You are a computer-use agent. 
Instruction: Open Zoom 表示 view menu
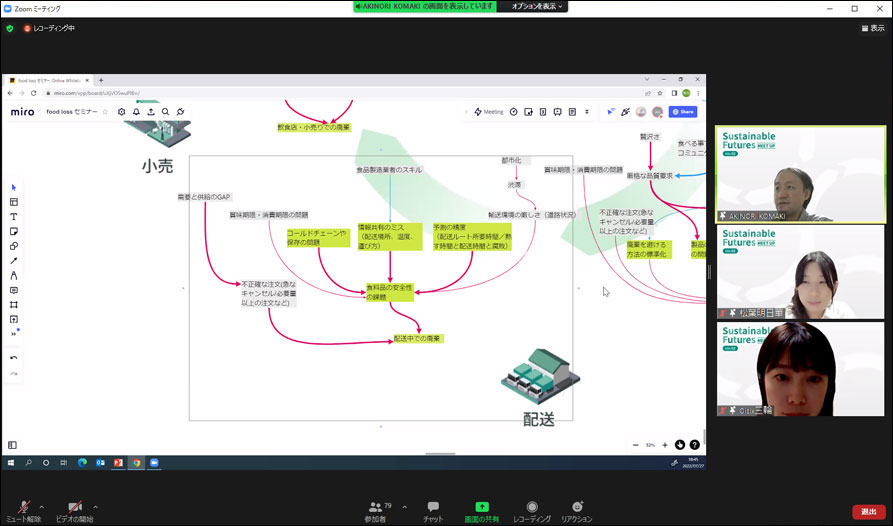(873, 28)
